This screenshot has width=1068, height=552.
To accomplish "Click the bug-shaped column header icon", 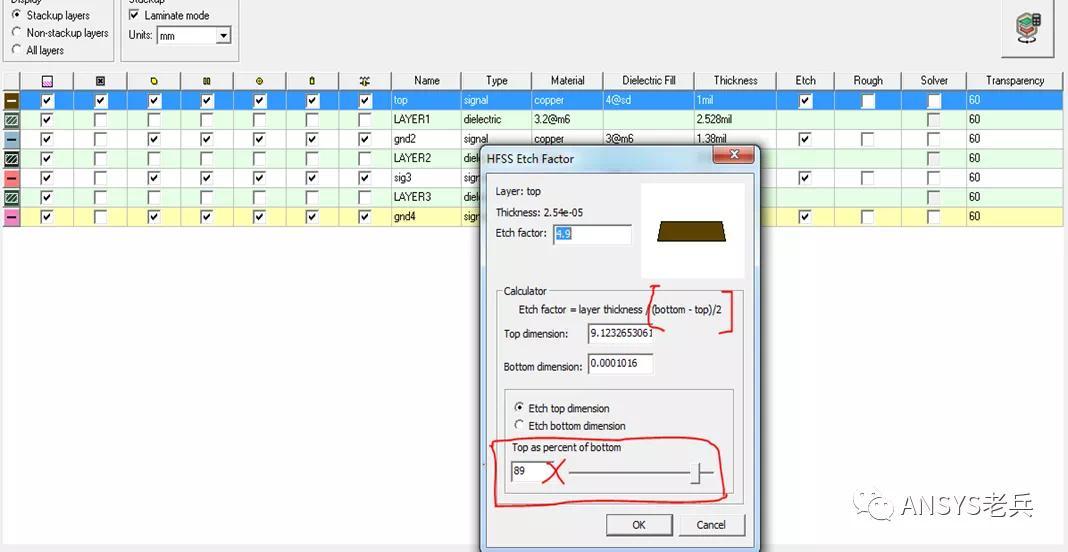I will click(x=365, y=81).
